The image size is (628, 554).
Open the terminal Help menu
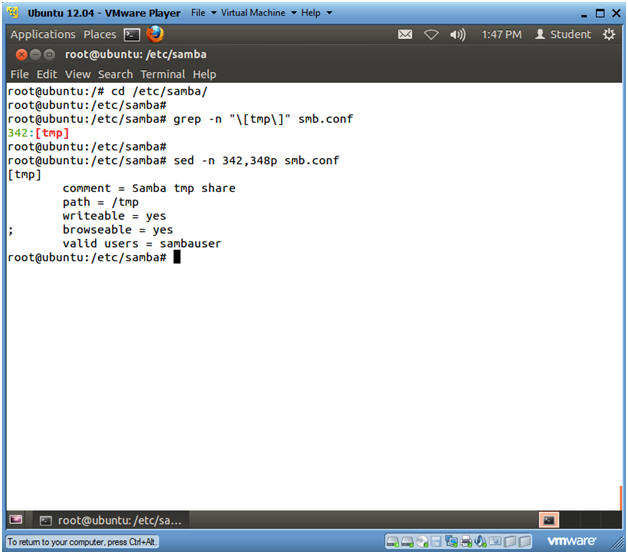(x=204, y=74)
